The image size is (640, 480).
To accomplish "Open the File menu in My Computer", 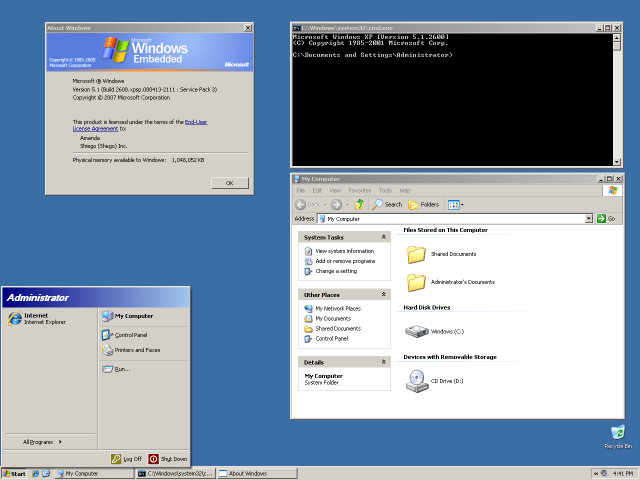I will click(301, 191).
